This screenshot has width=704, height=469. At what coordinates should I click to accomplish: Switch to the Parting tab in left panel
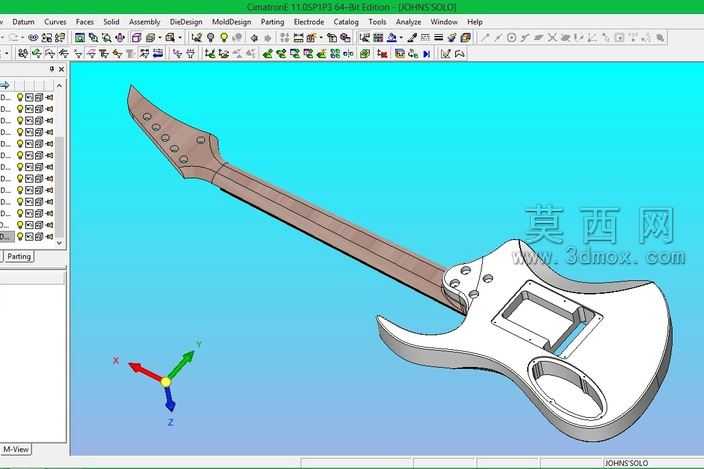(19, 256)
